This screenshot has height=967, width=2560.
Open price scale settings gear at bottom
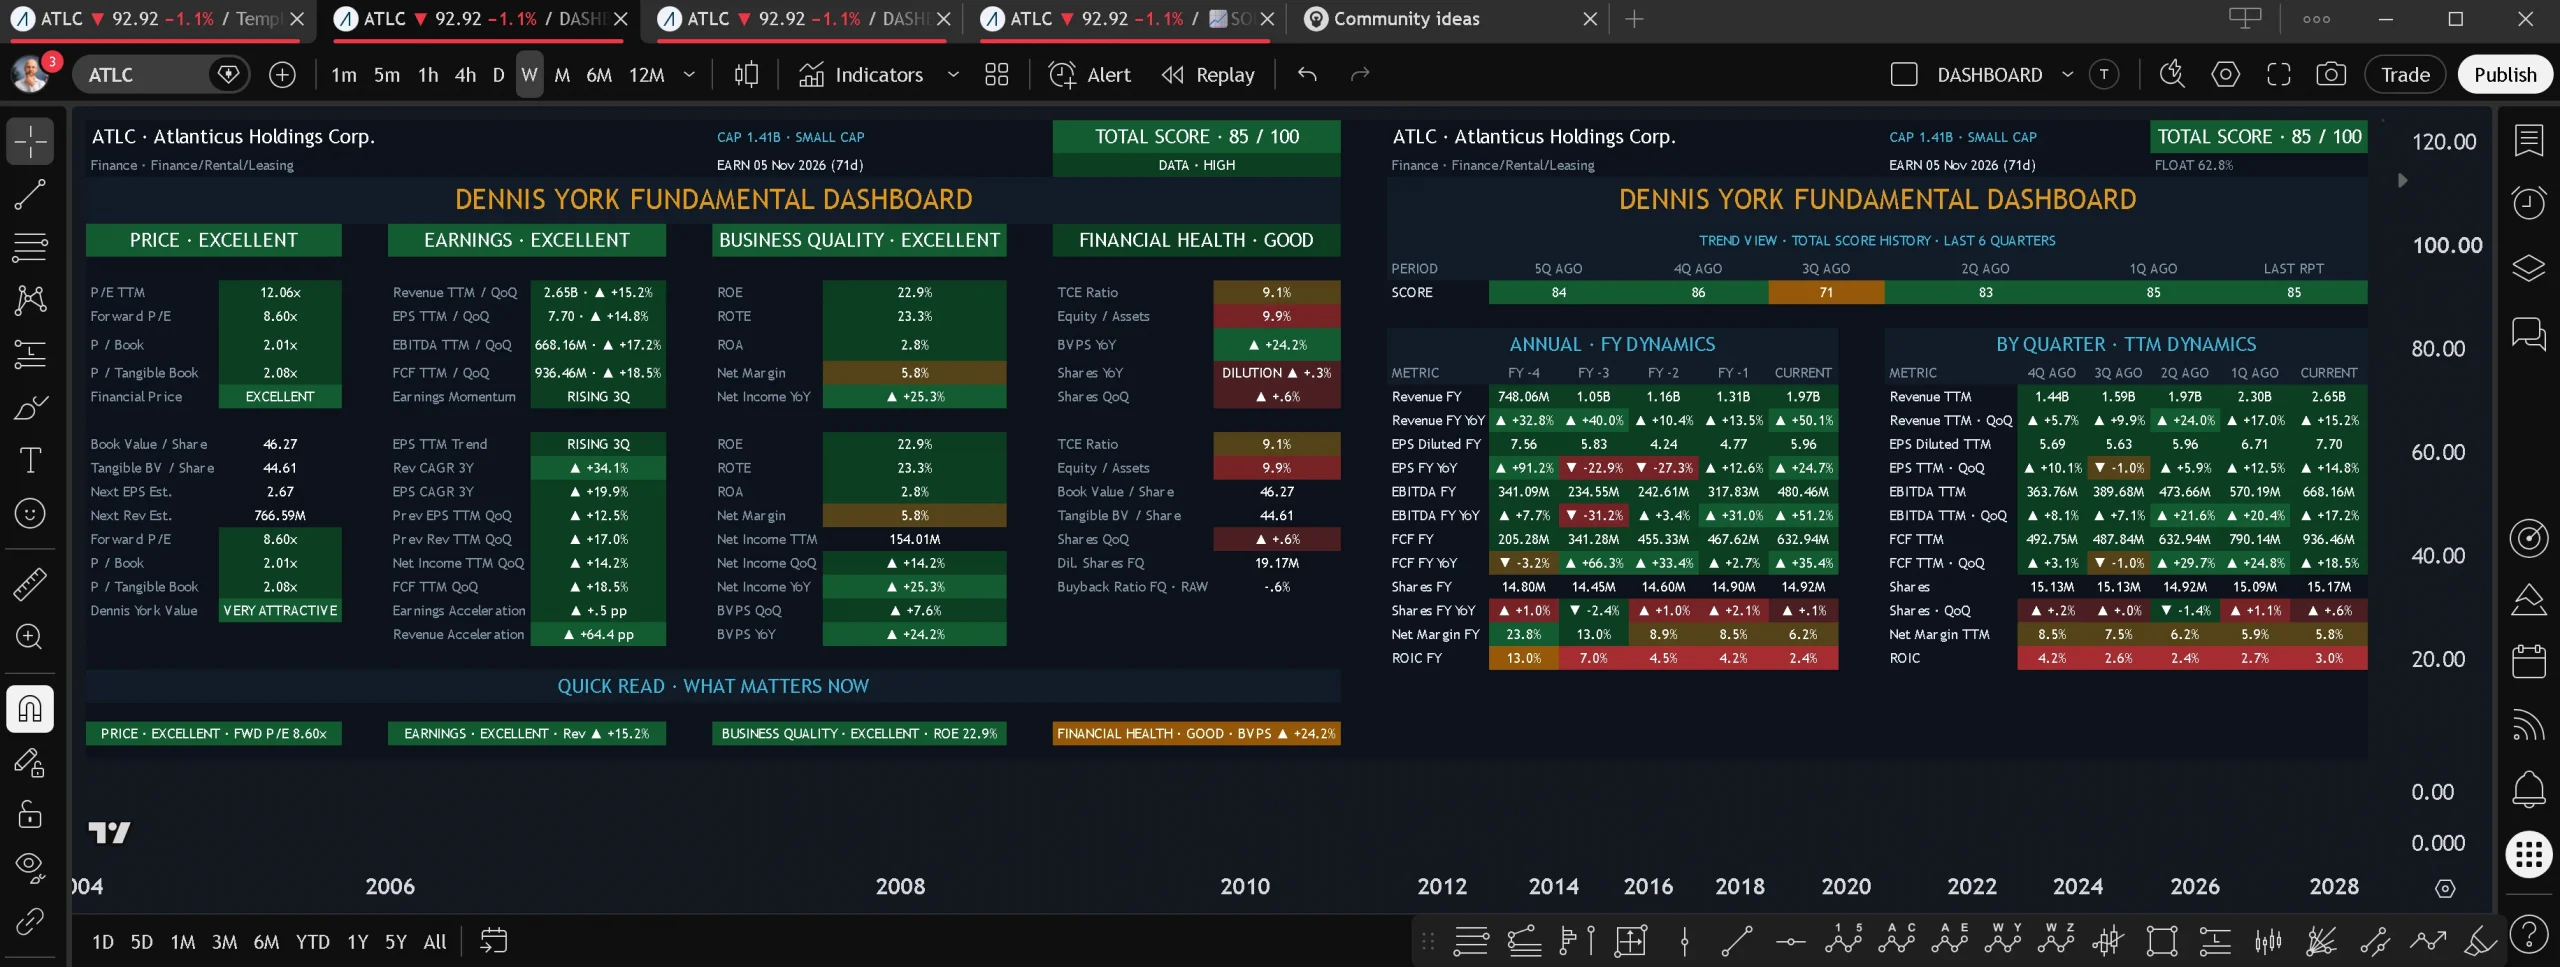[2445, 888]
